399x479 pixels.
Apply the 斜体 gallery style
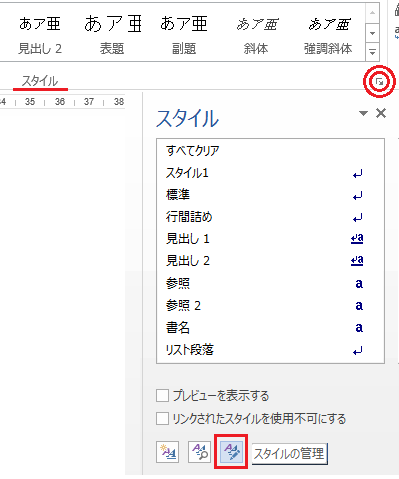tap(256, 35)
